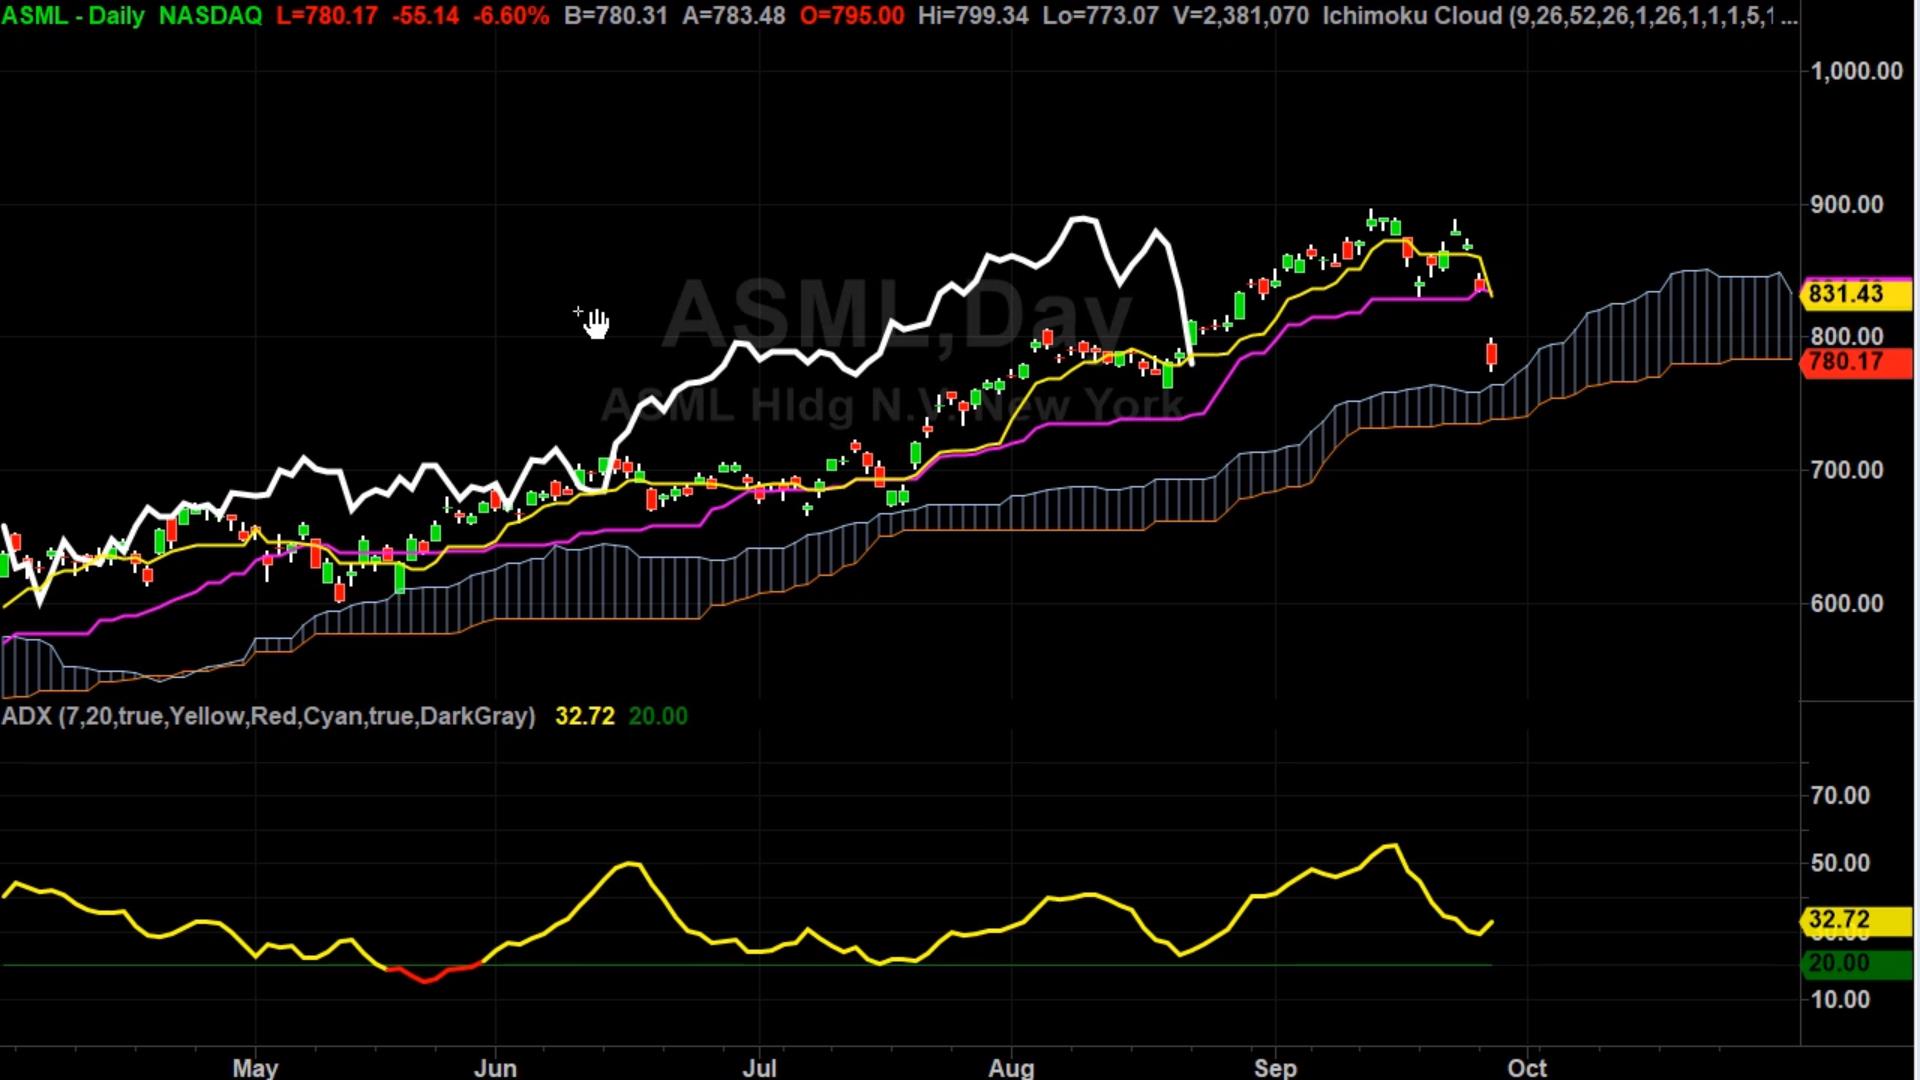Screen dimensions: 1920x1080
Task: Click the -6.60% percent change
Action: (x=511, y=16)
